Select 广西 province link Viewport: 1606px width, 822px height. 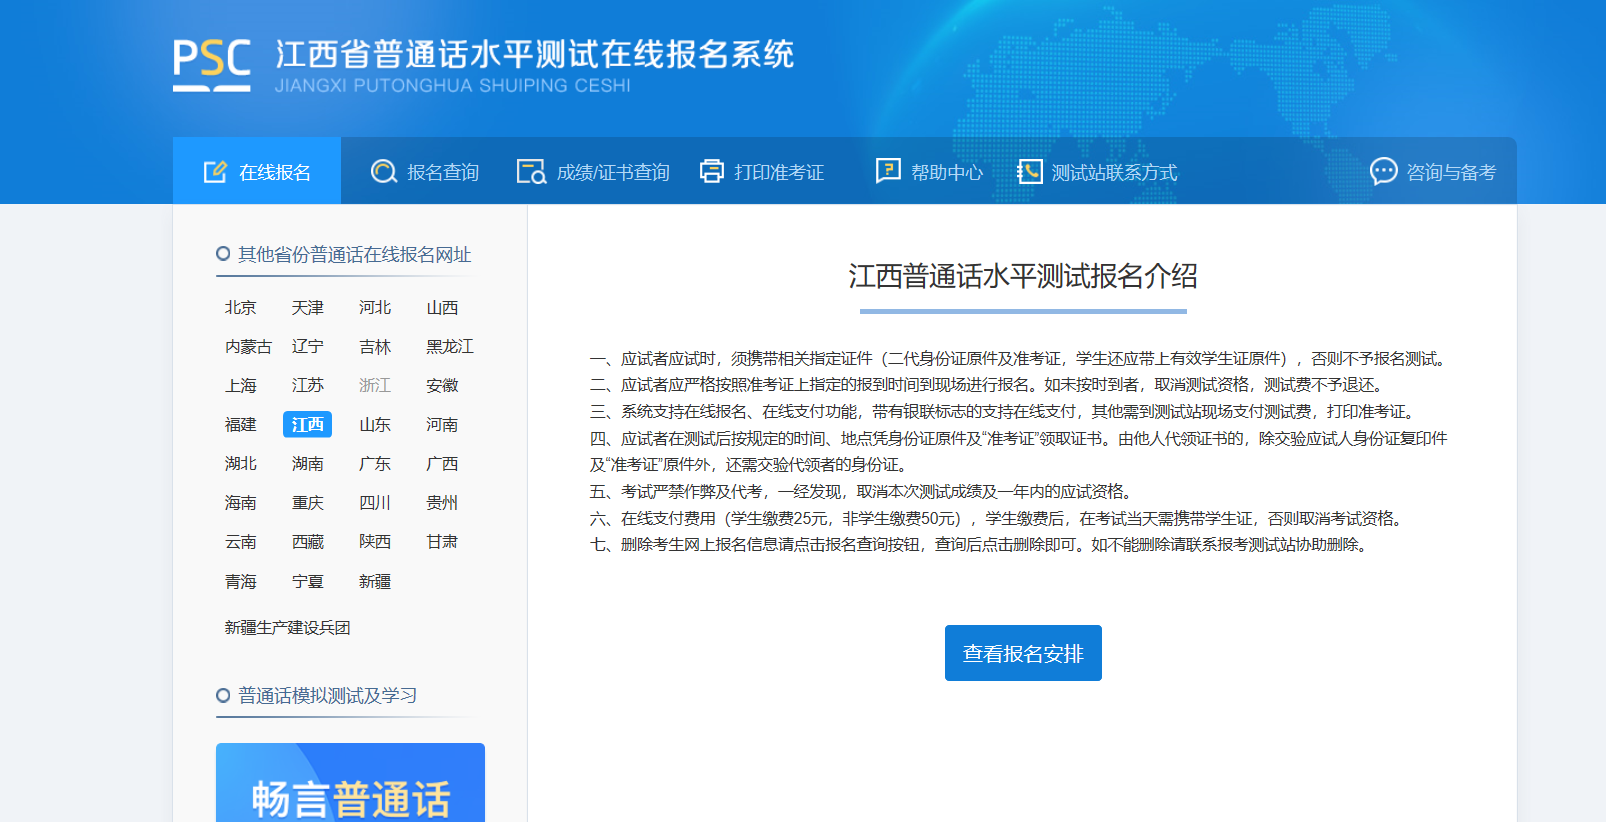442,463
